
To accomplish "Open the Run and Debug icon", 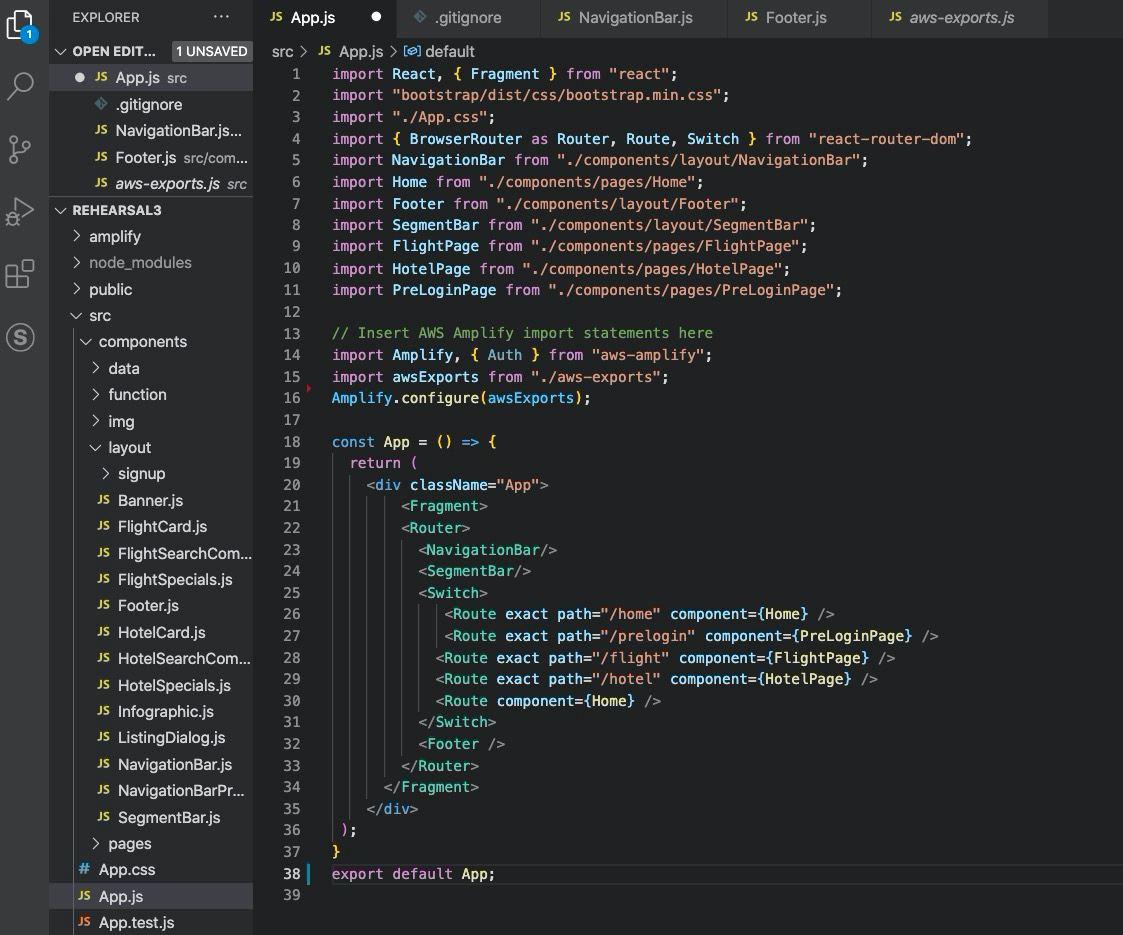I will point(21,211).
